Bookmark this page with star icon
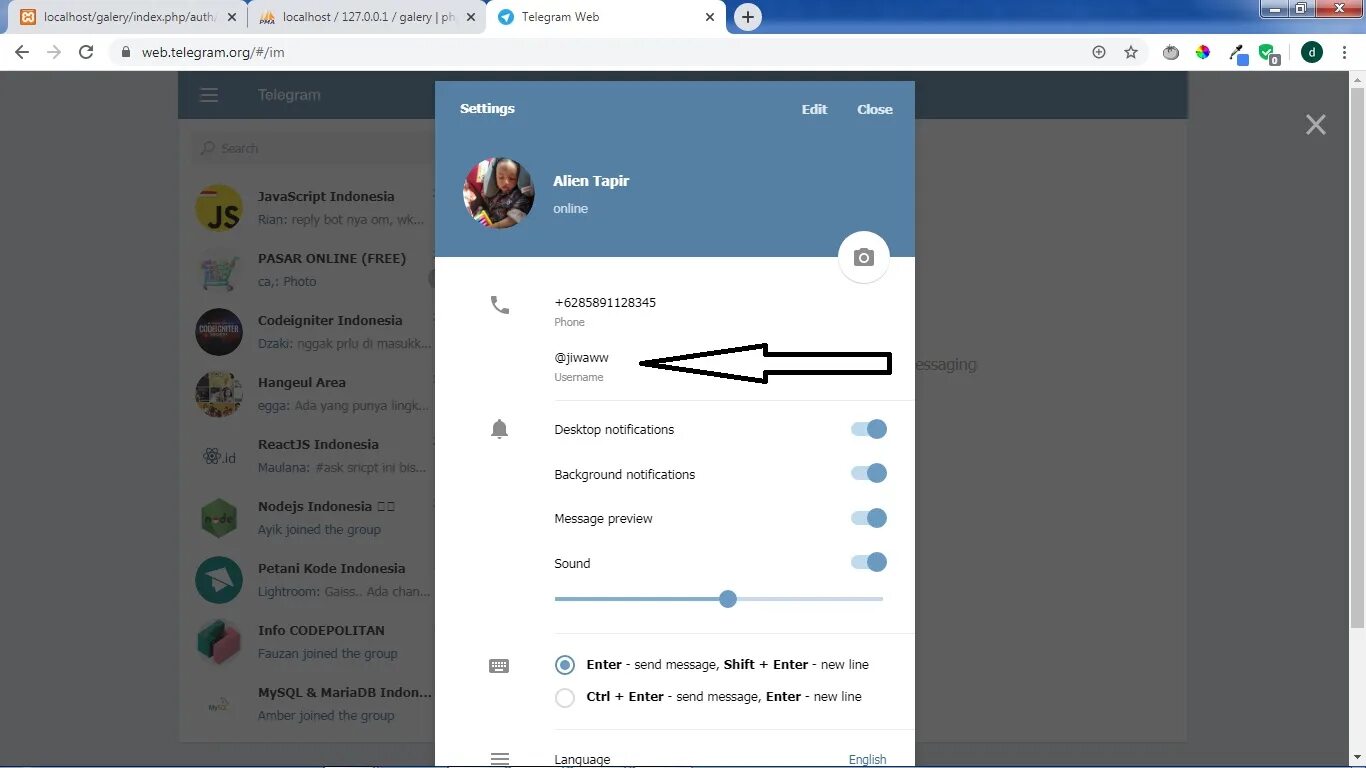Screen dimensions: 1366x768 [1131, 52]
